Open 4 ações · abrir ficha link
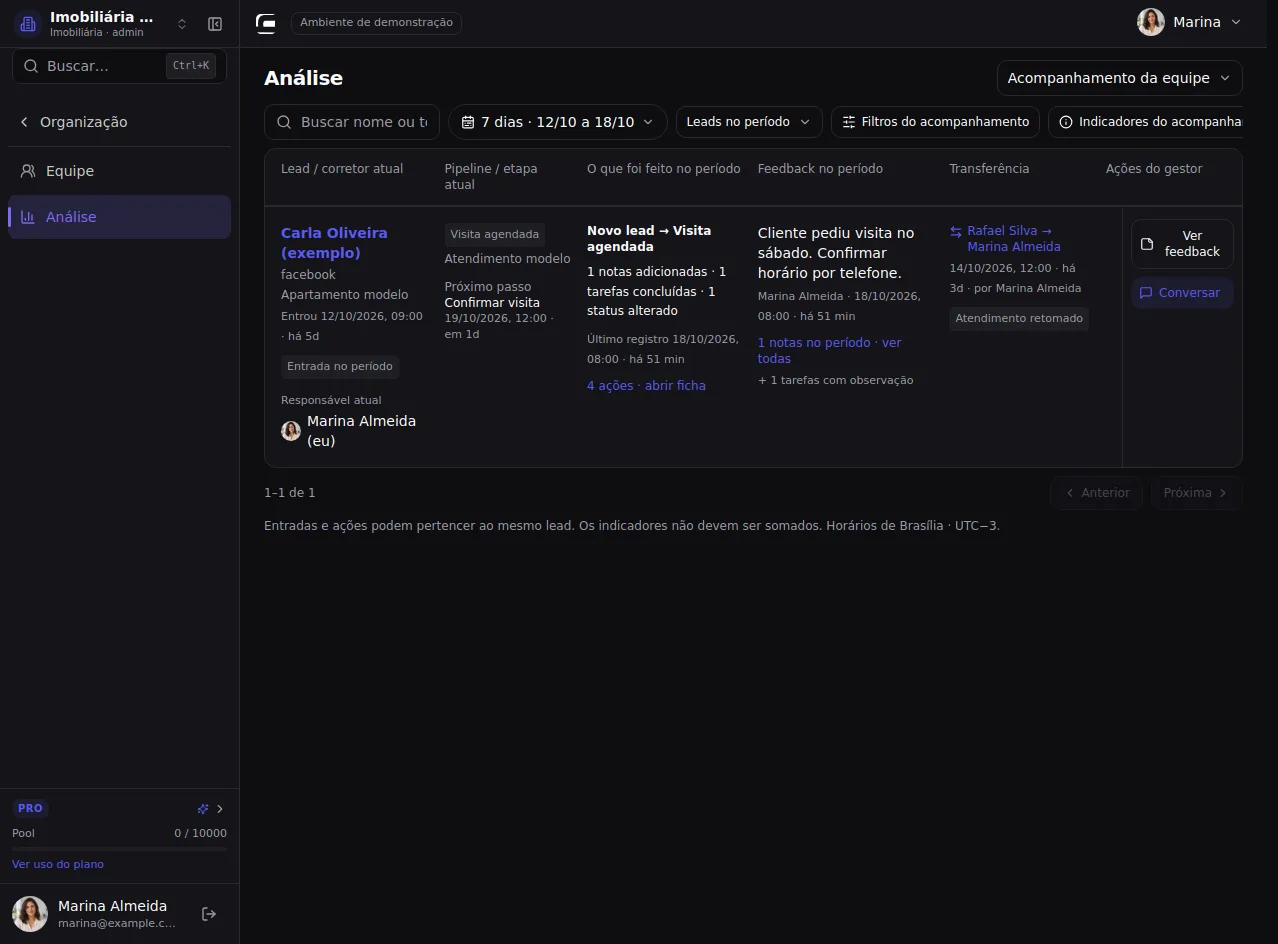 click(646, 386)
